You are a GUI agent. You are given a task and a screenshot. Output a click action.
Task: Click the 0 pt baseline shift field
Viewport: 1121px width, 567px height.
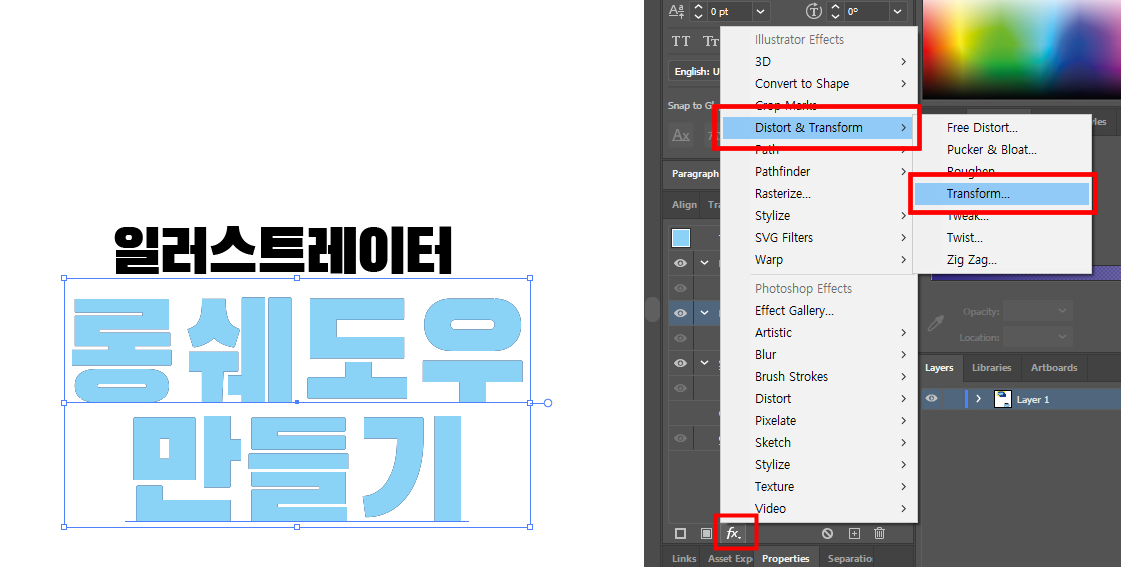[x=729, y=11]
